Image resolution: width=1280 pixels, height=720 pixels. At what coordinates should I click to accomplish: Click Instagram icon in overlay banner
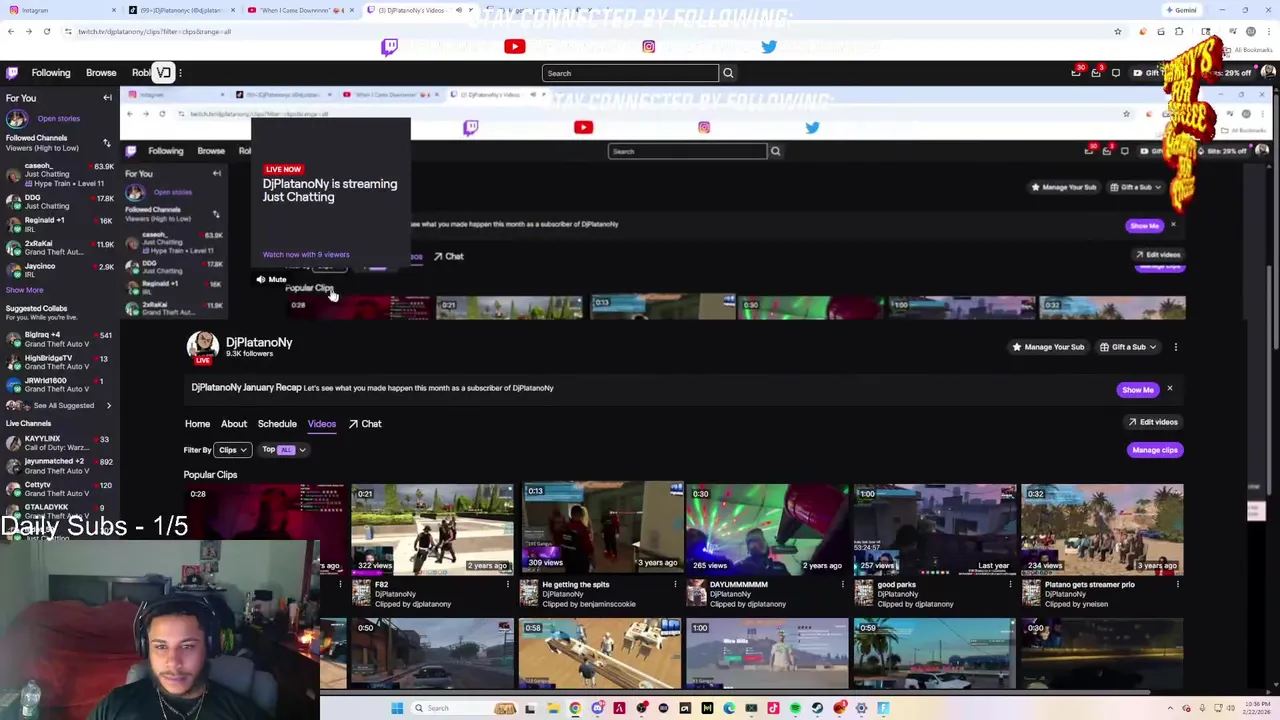coord(649,47)
